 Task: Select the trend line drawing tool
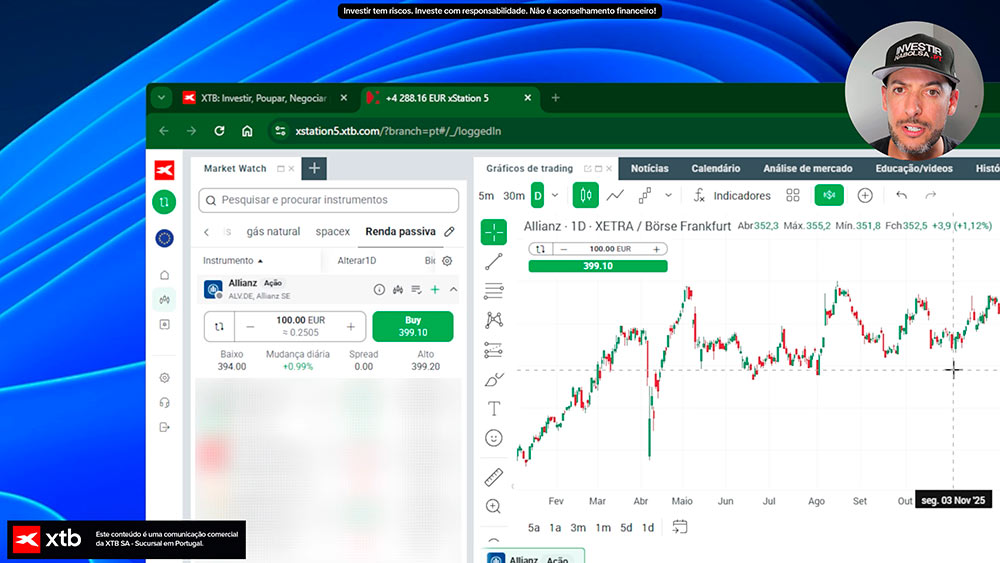click(494, 261)
